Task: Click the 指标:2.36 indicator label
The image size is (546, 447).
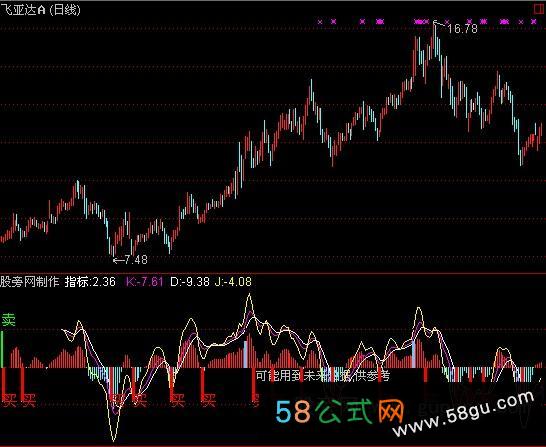Action: 90,282
